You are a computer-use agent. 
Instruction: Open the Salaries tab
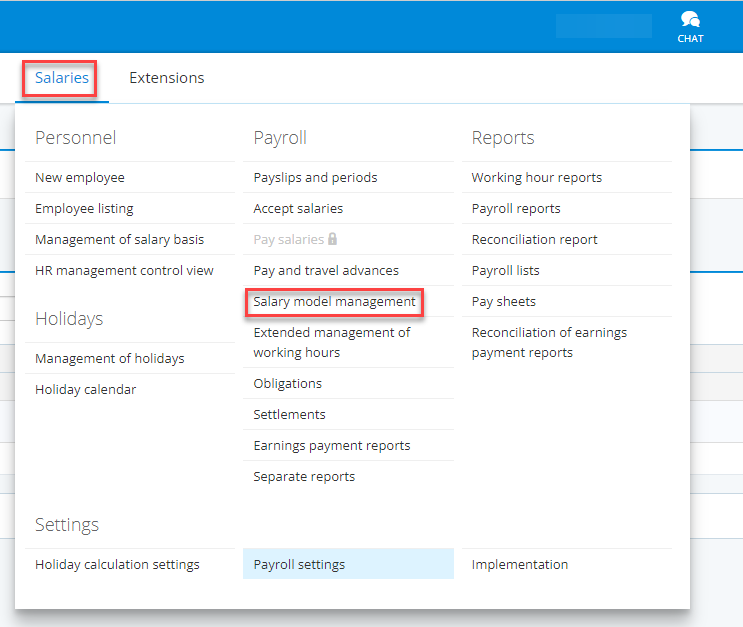[62, 78]
